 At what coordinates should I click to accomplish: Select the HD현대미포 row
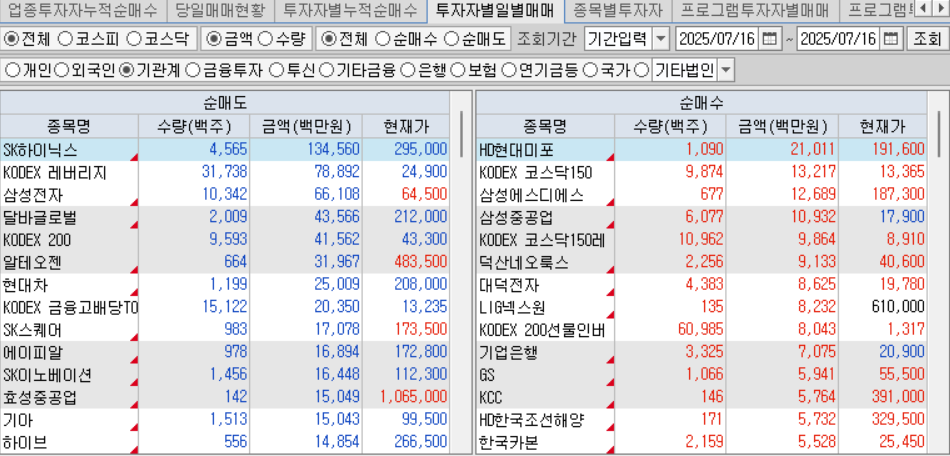click(x=702, y=150)
